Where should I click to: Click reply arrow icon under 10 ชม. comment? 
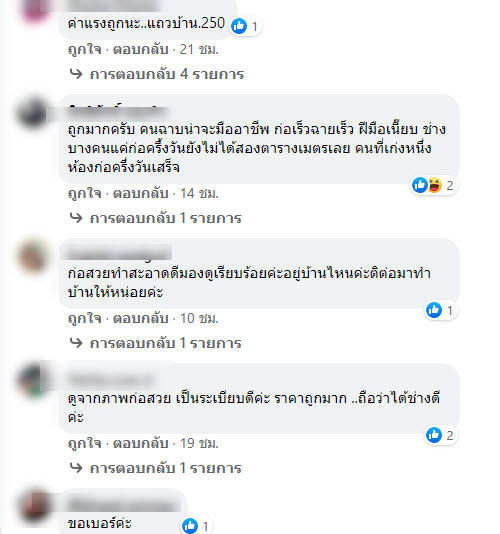click(x=76, y=343)
